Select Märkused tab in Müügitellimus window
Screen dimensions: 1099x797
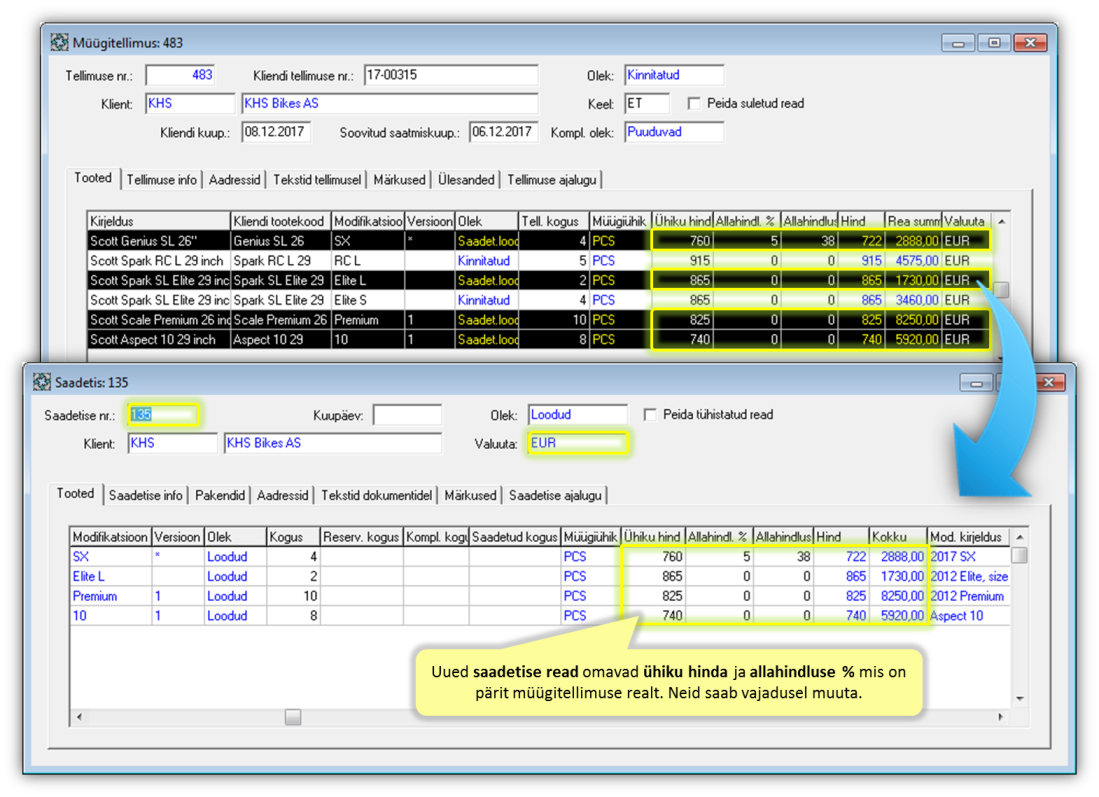(x=399, y=180)
